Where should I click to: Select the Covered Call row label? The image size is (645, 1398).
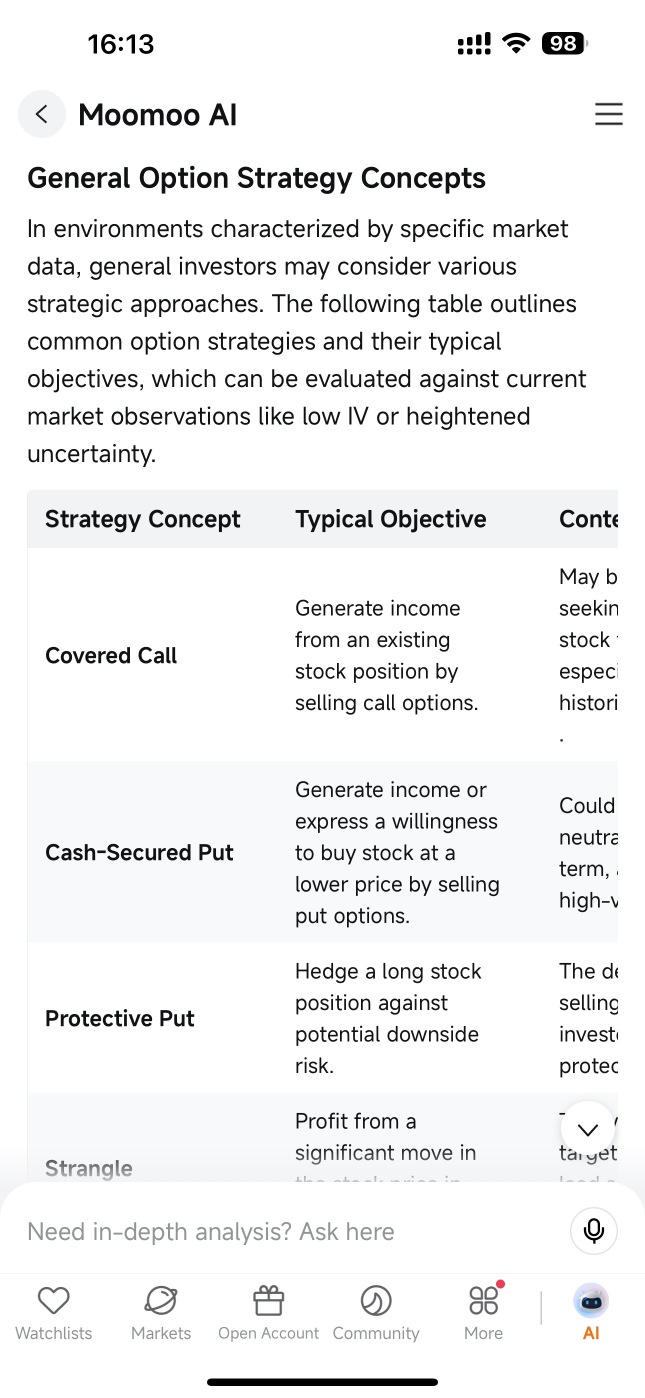[x=111, y=656]
